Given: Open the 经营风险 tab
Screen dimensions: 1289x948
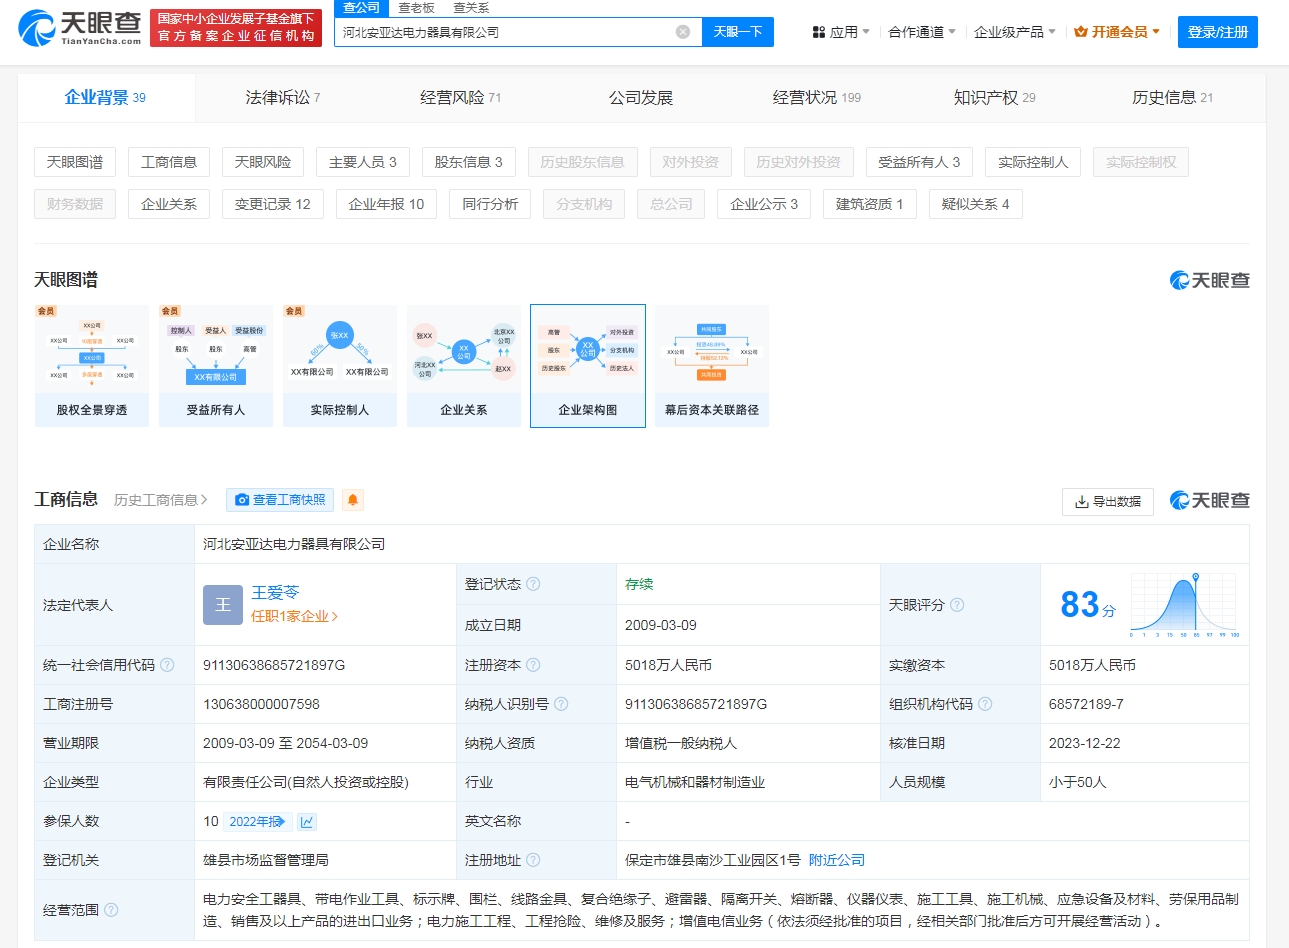Looking at the screenshot, I should [461, 98].
